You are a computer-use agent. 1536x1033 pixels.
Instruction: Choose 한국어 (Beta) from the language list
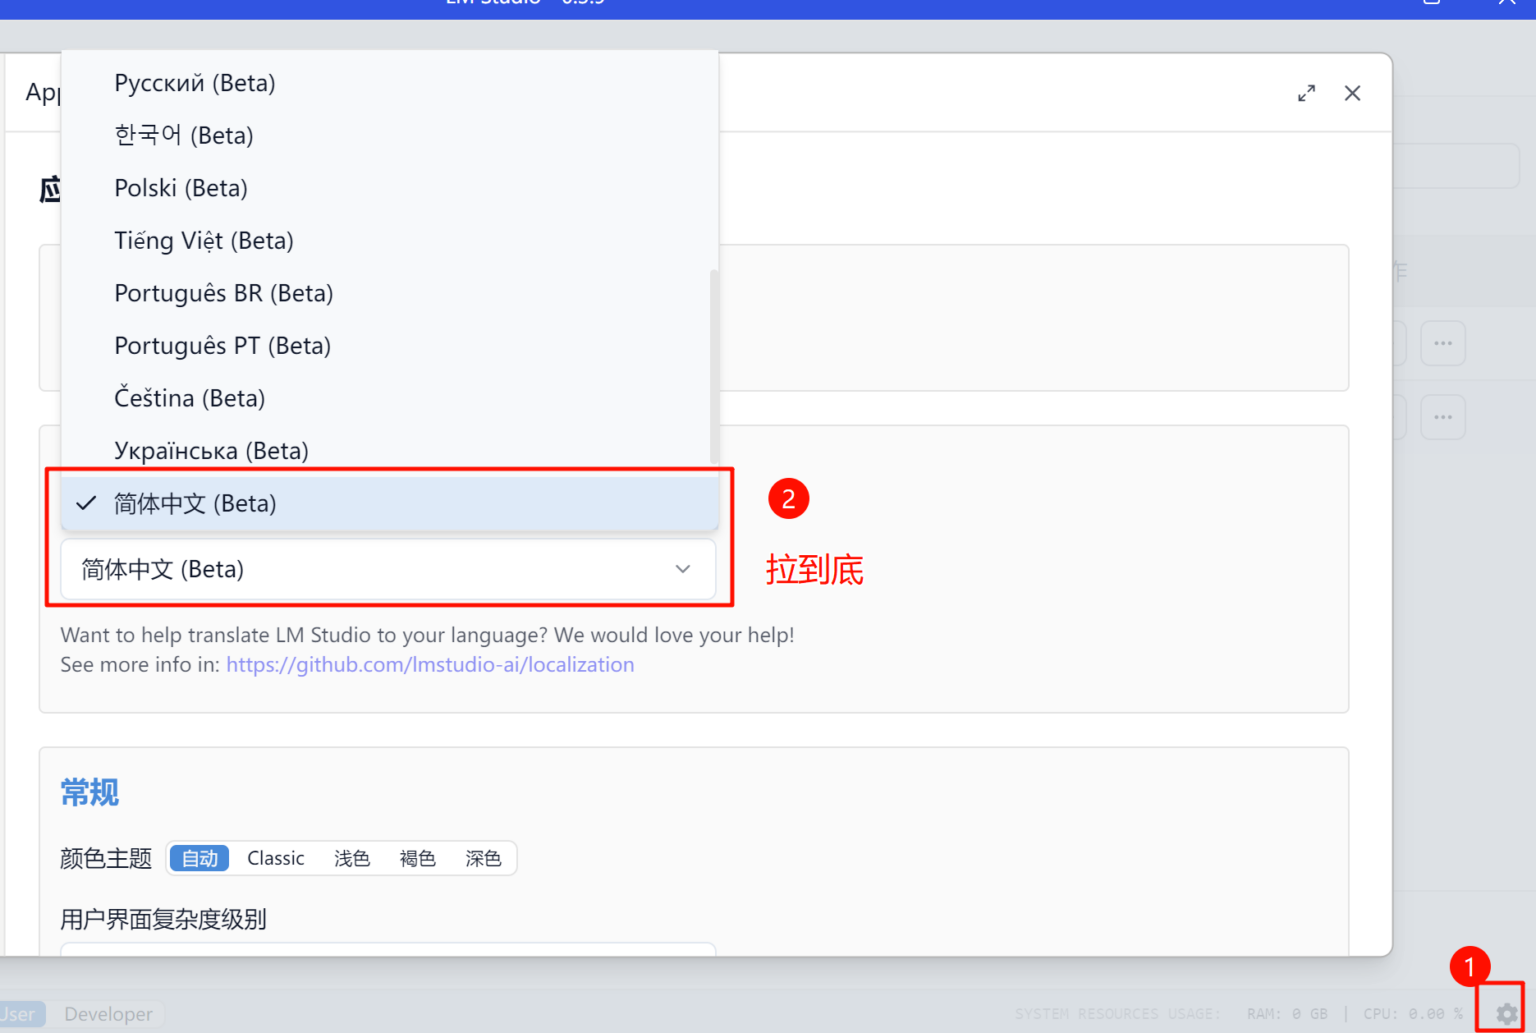[x=184, y=135]
